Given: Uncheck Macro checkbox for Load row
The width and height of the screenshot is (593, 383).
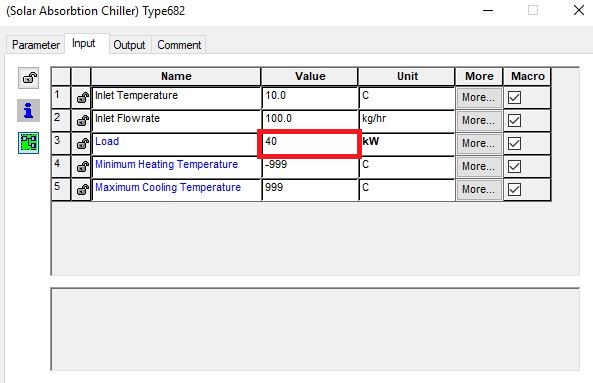Looking at the screenshot, I should pyautogui.click(x=514, y=144).
